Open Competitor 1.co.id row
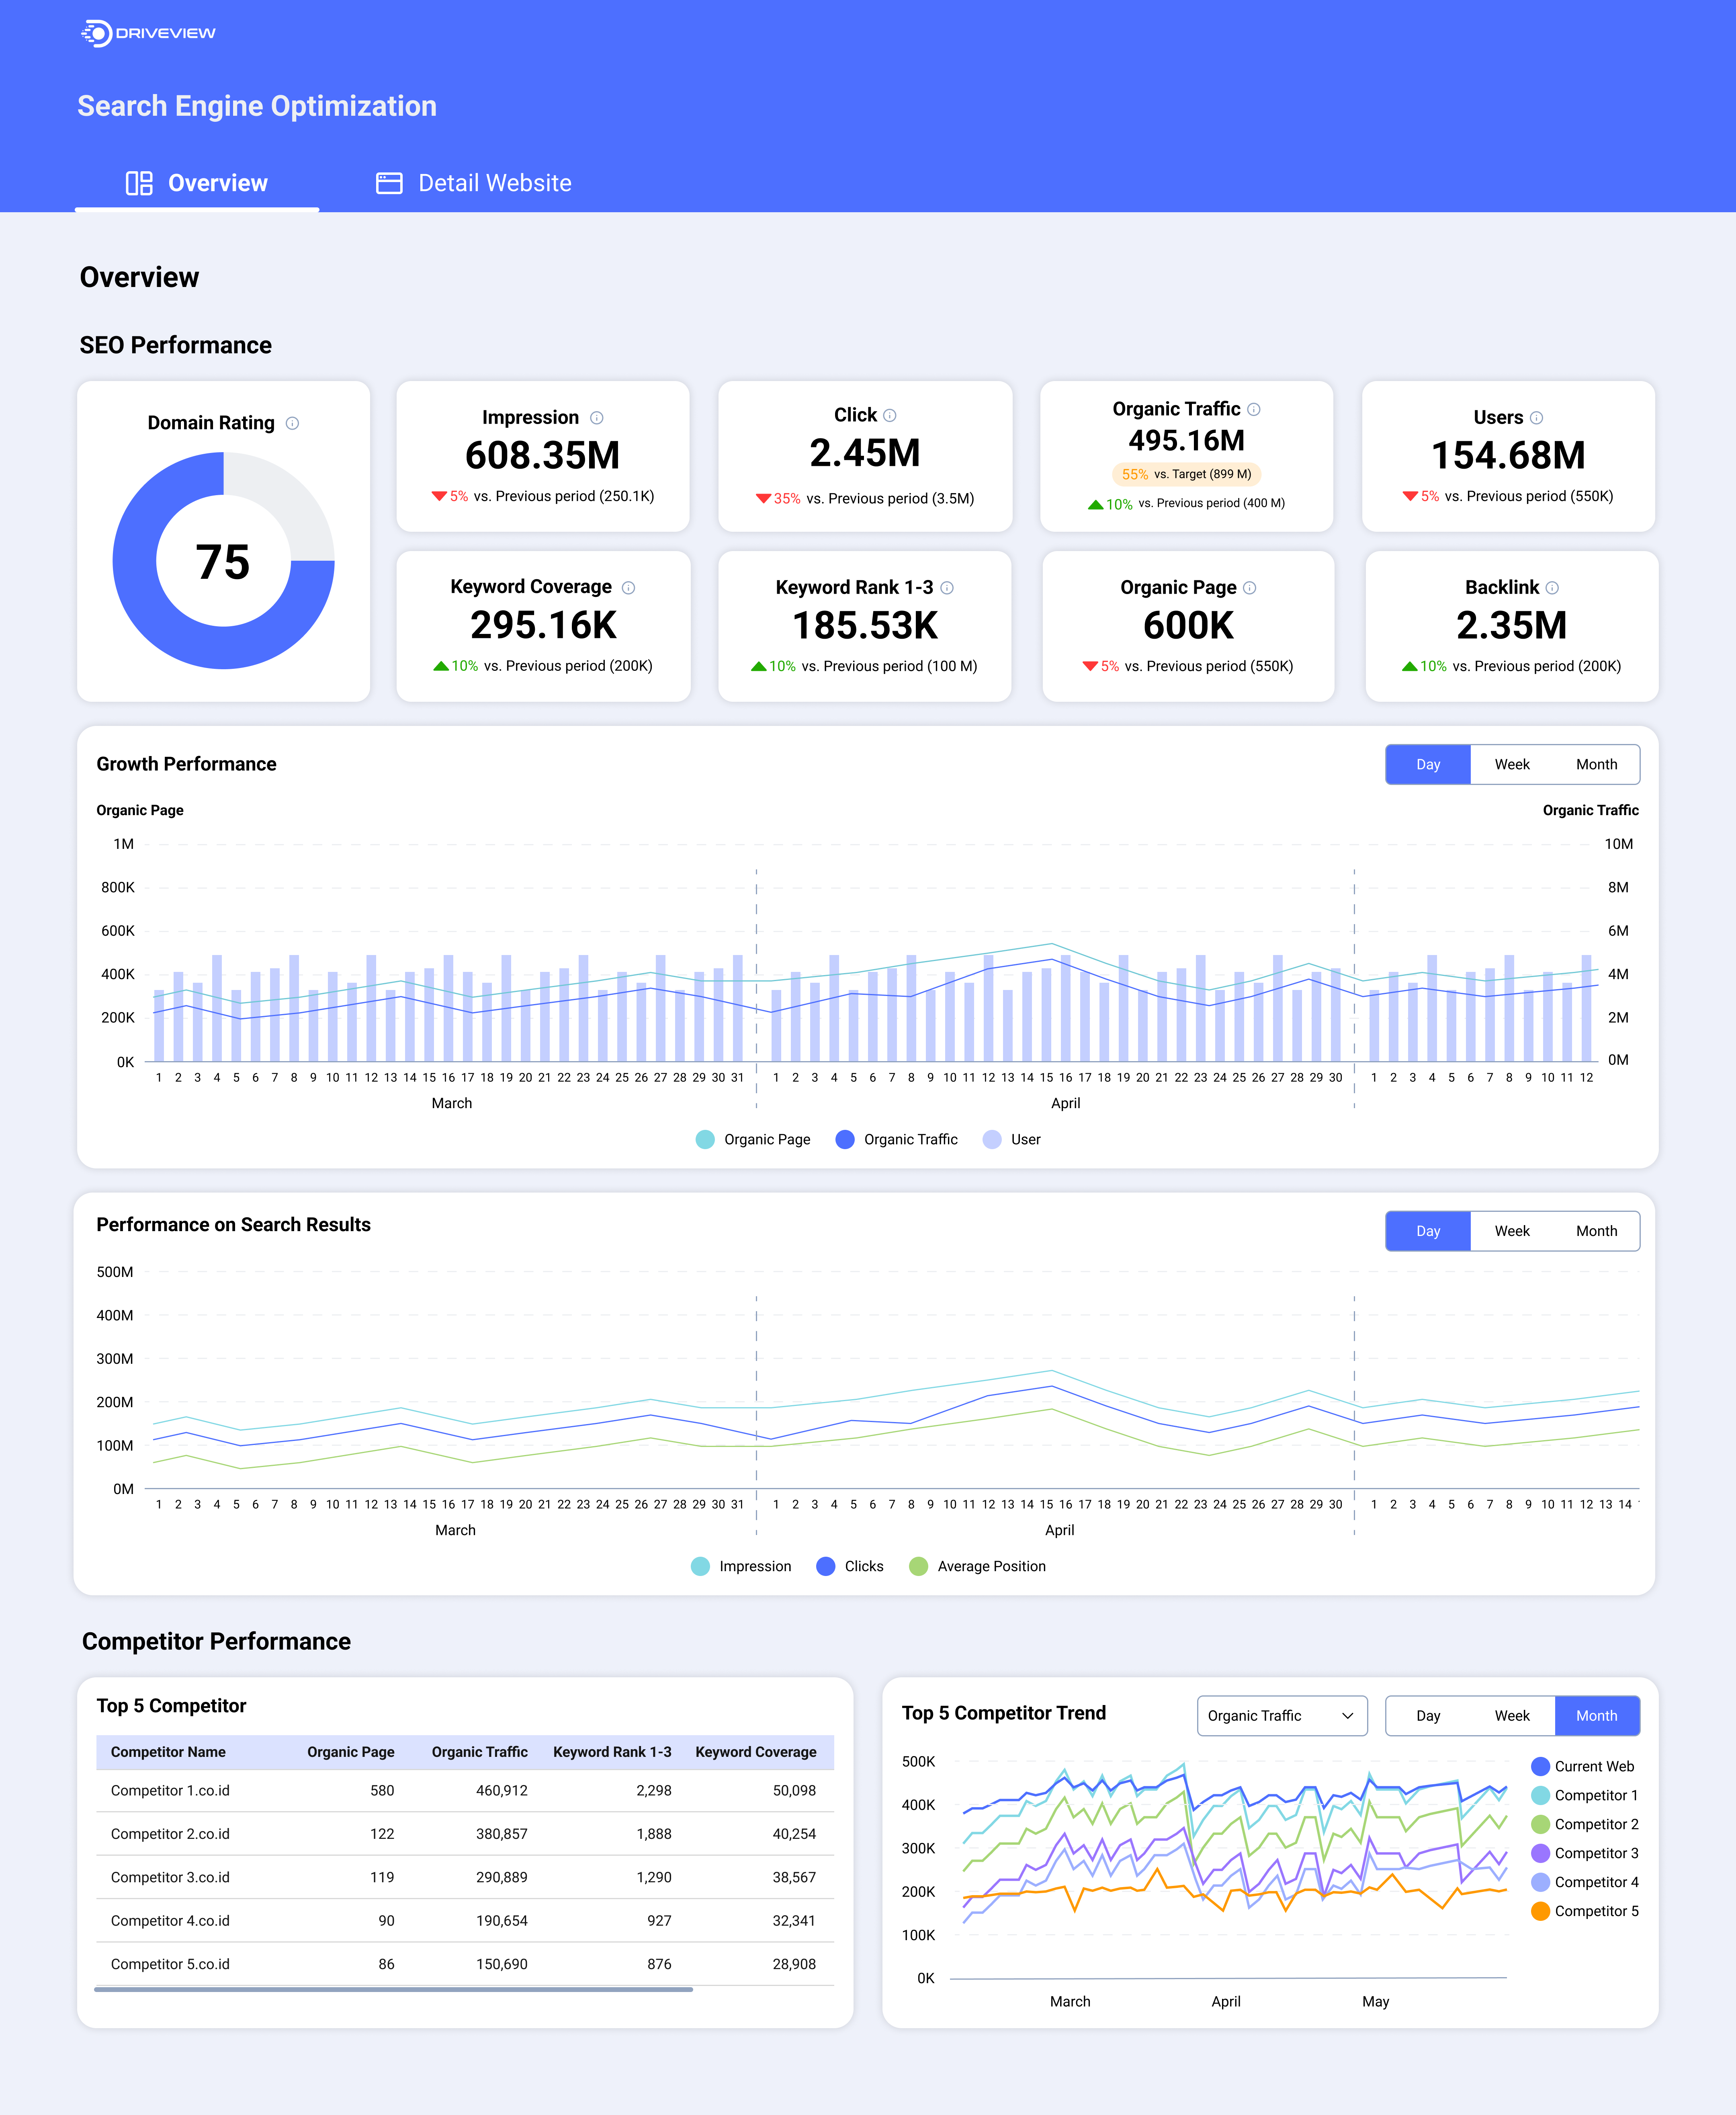Image resolution: width=1736 pixels, height=2115 pixels. [x=465, y=1791]
